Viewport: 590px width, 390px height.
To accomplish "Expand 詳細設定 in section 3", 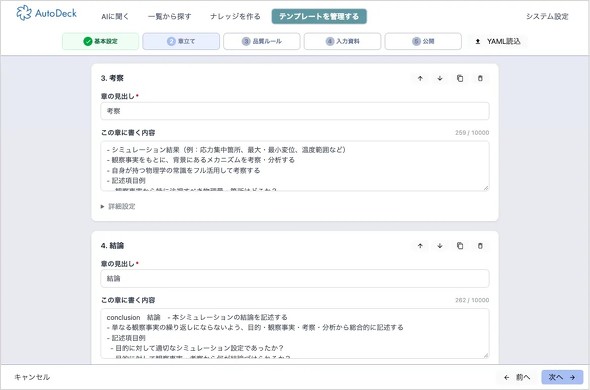I will click(x=118, y=206).
